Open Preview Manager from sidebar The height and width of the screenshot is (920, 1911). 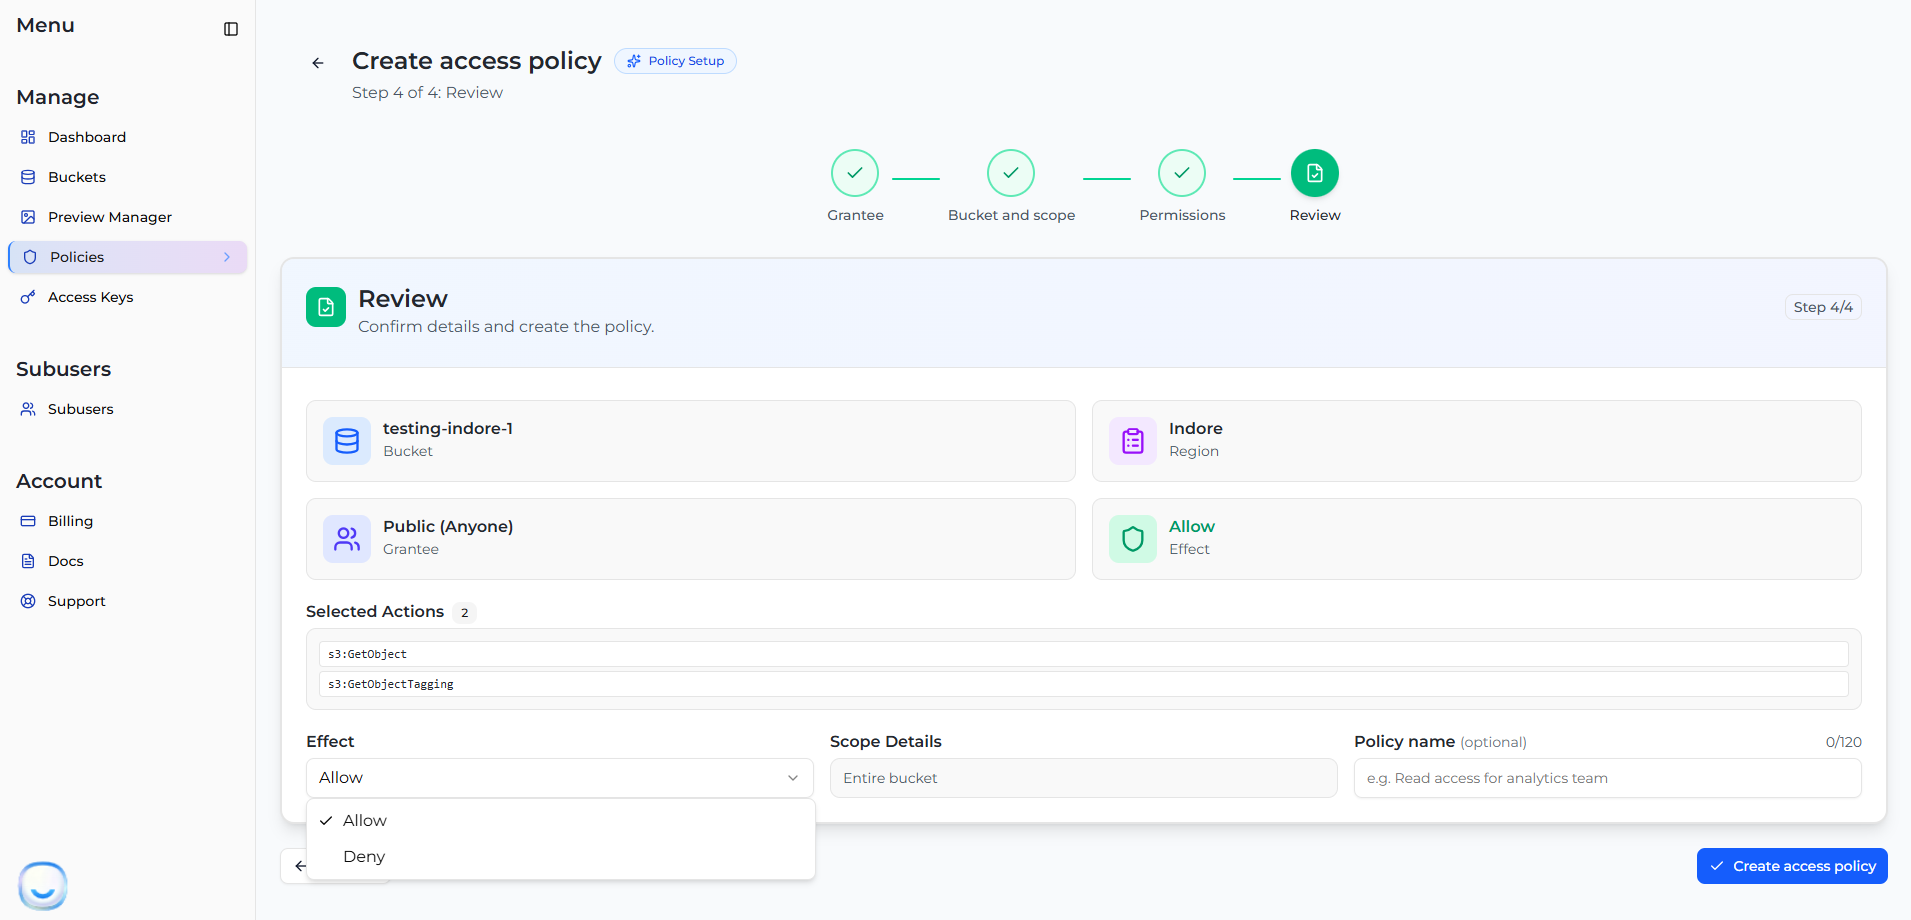[x=128, y=217]
